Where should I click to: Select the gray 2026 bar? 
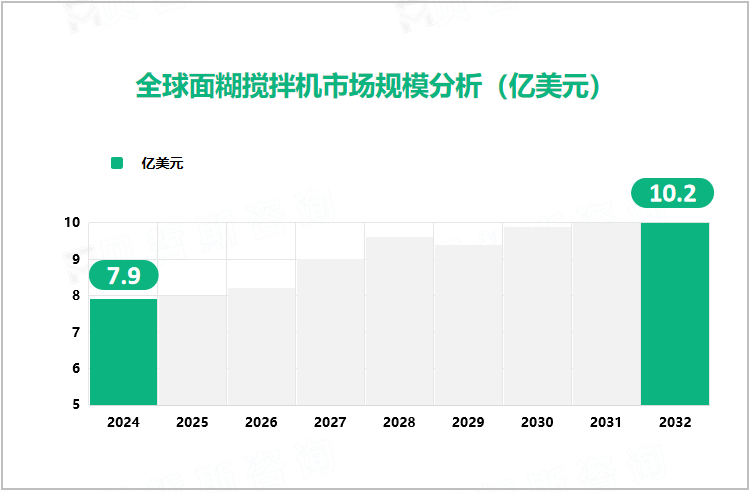261,347
